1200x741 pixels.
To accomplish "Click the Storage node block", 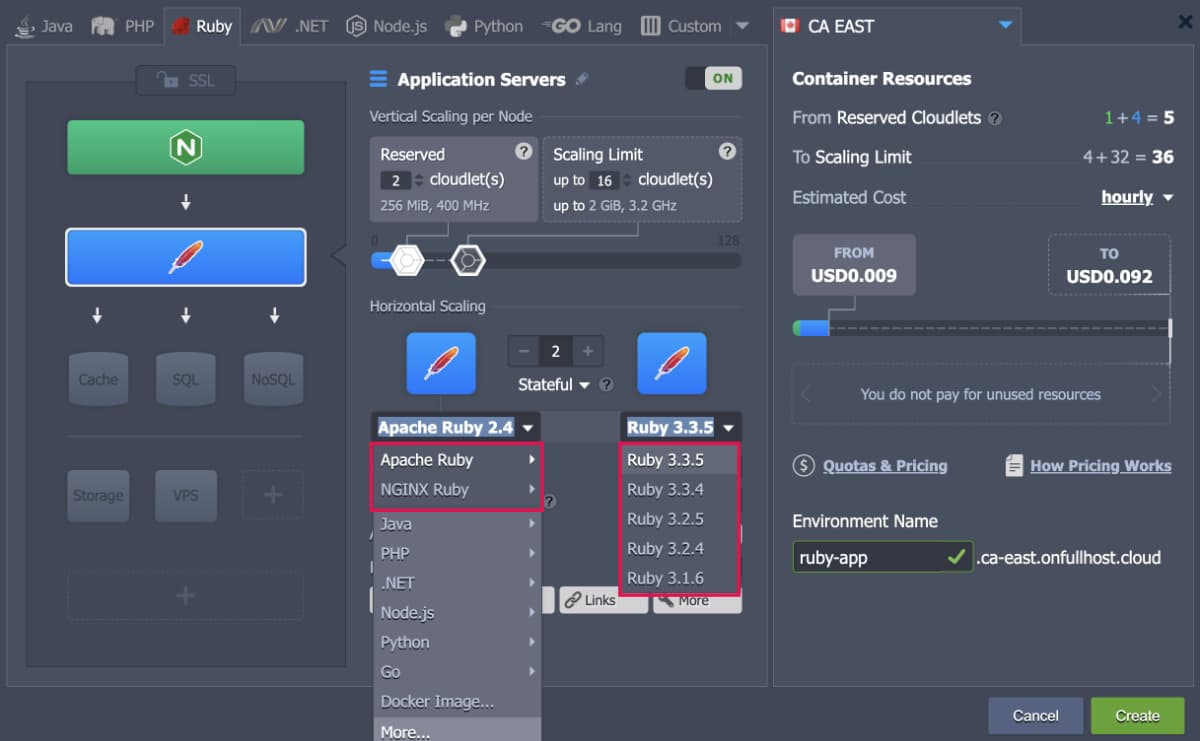I will [x=98, y=495].
